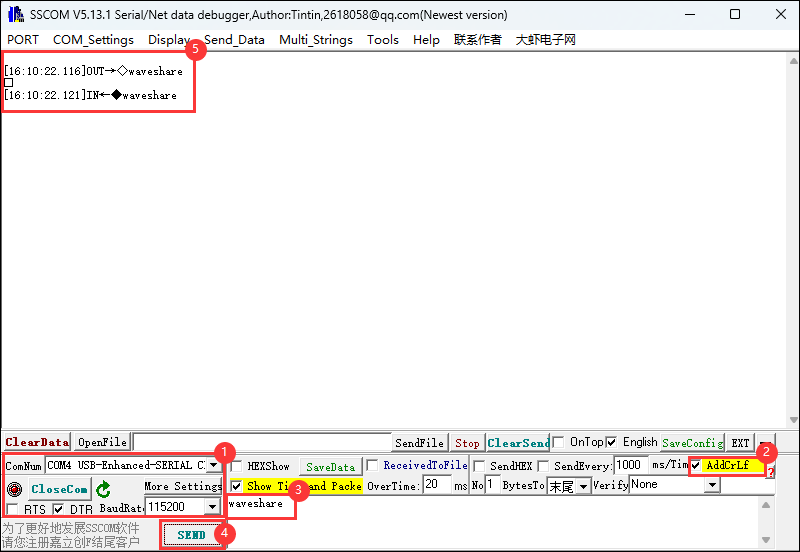Toggle Show Time and Packet checkbox

coord(236,486)
